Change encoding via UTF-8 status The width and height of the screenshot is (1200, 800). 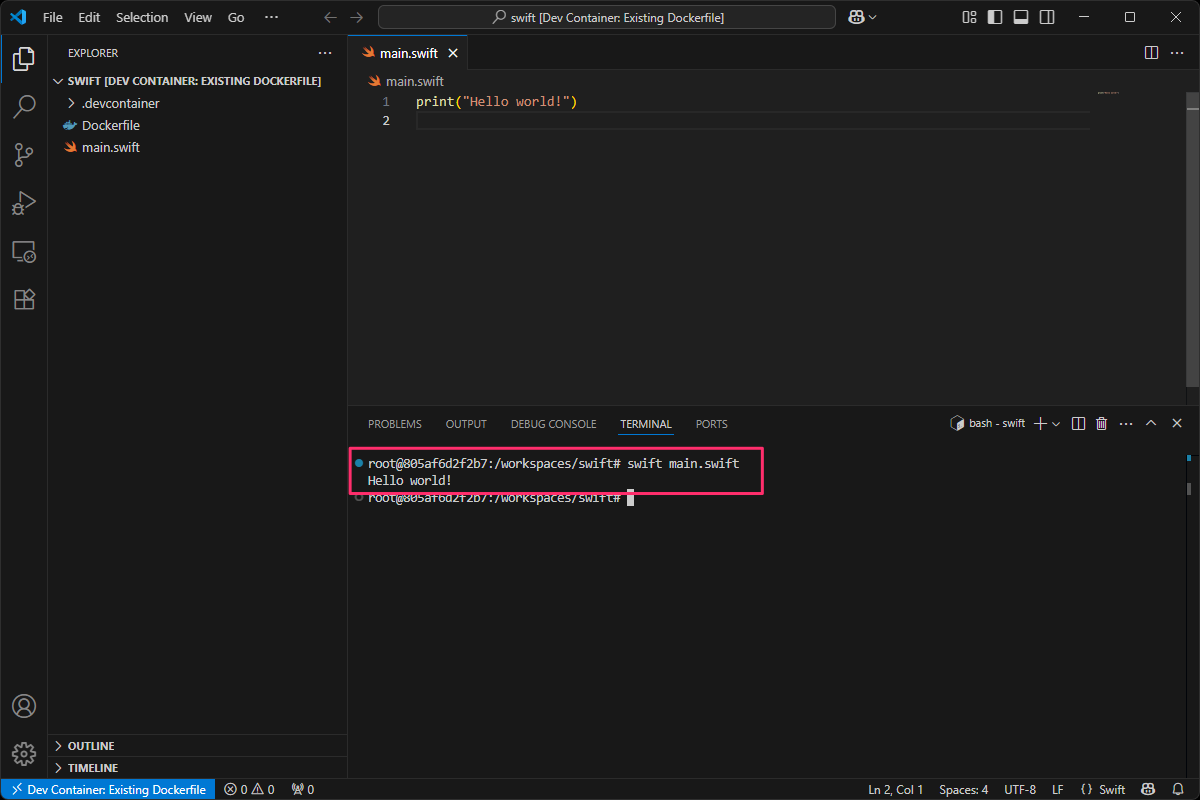pyautogui.click(x=1020, y=789)
